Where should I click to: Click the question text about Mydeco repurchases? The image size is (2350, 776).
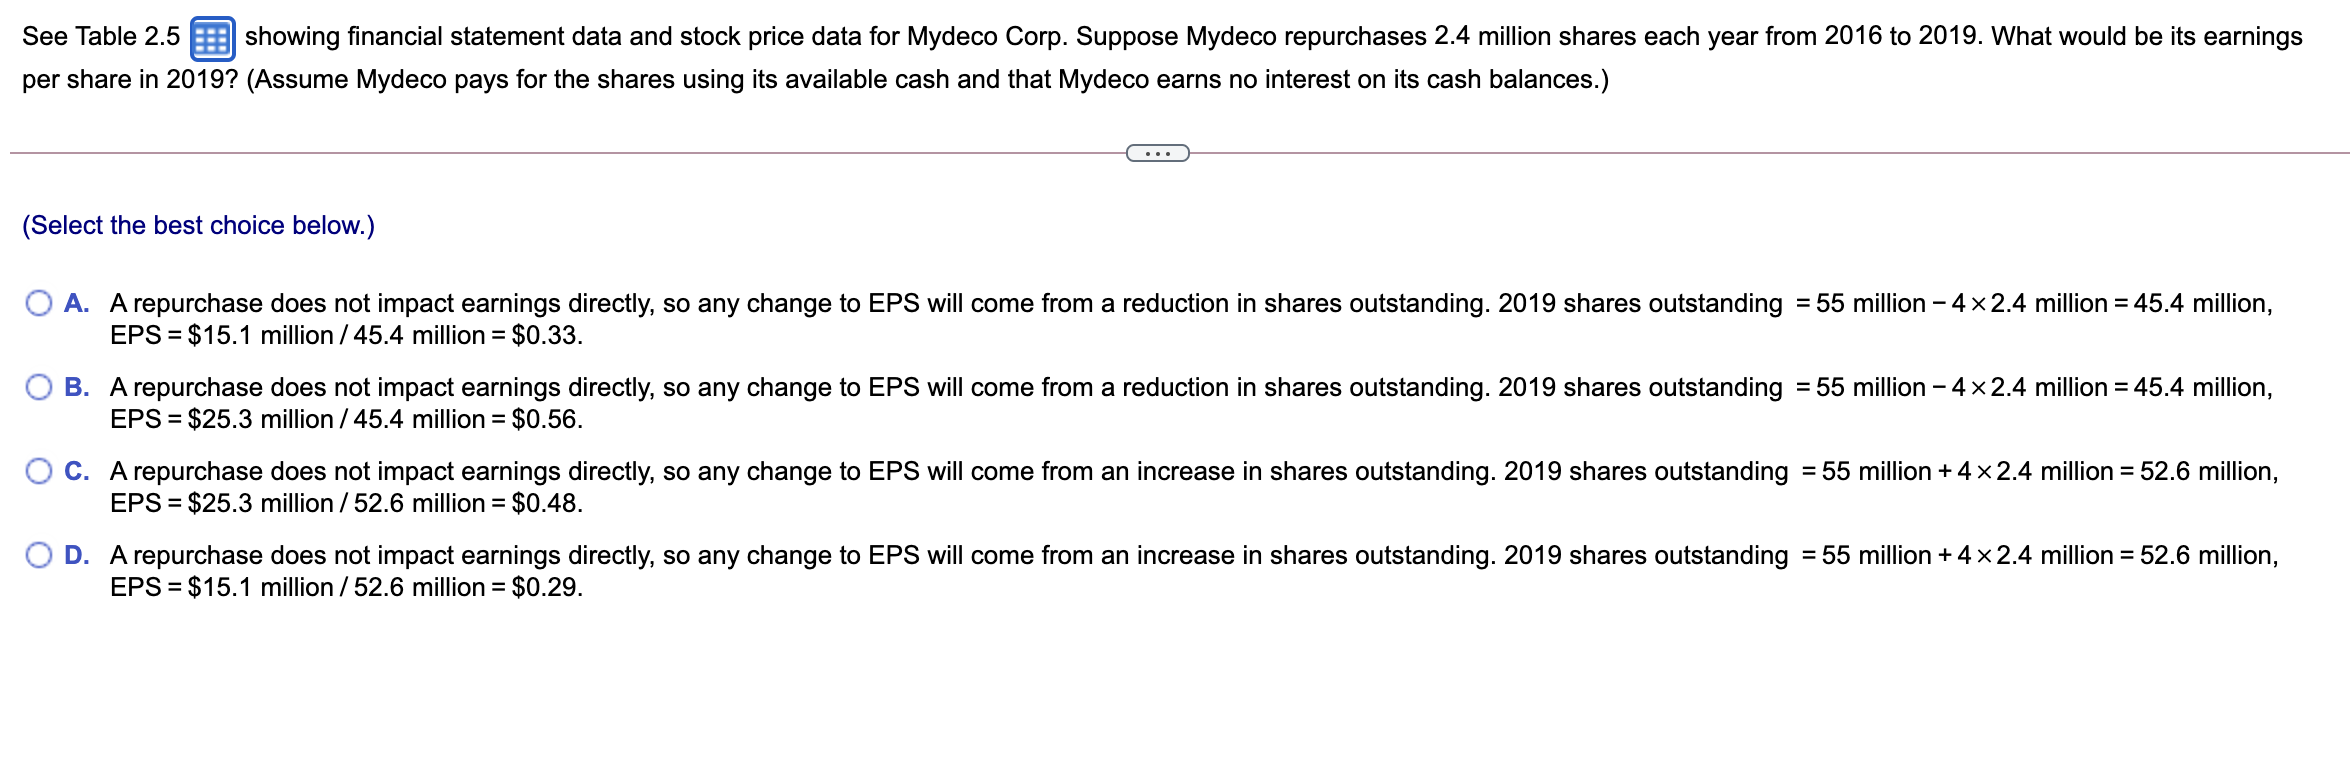point(1270,37)
